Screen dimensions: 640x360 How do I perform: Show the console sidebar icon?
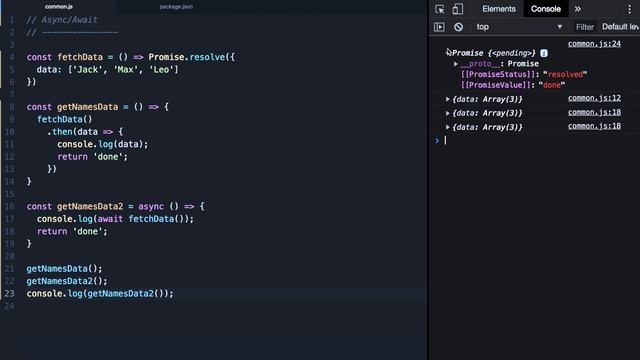[439, 27]
